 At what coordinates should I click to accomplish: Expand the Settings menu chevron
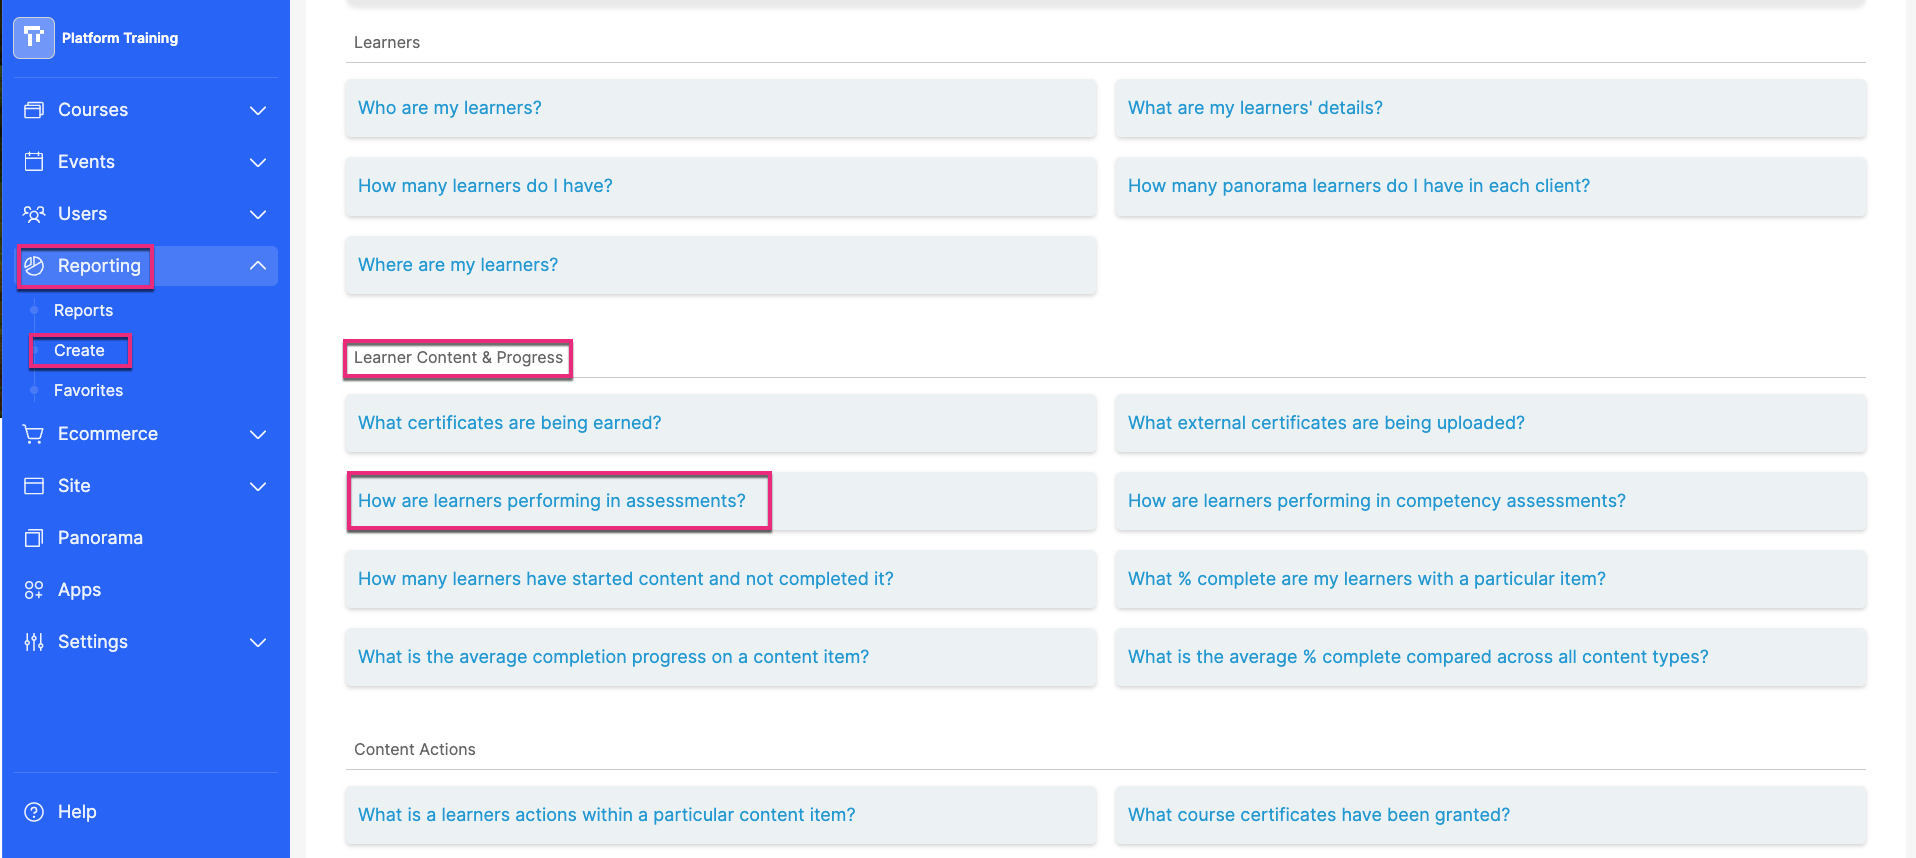[x=258, y=642]
